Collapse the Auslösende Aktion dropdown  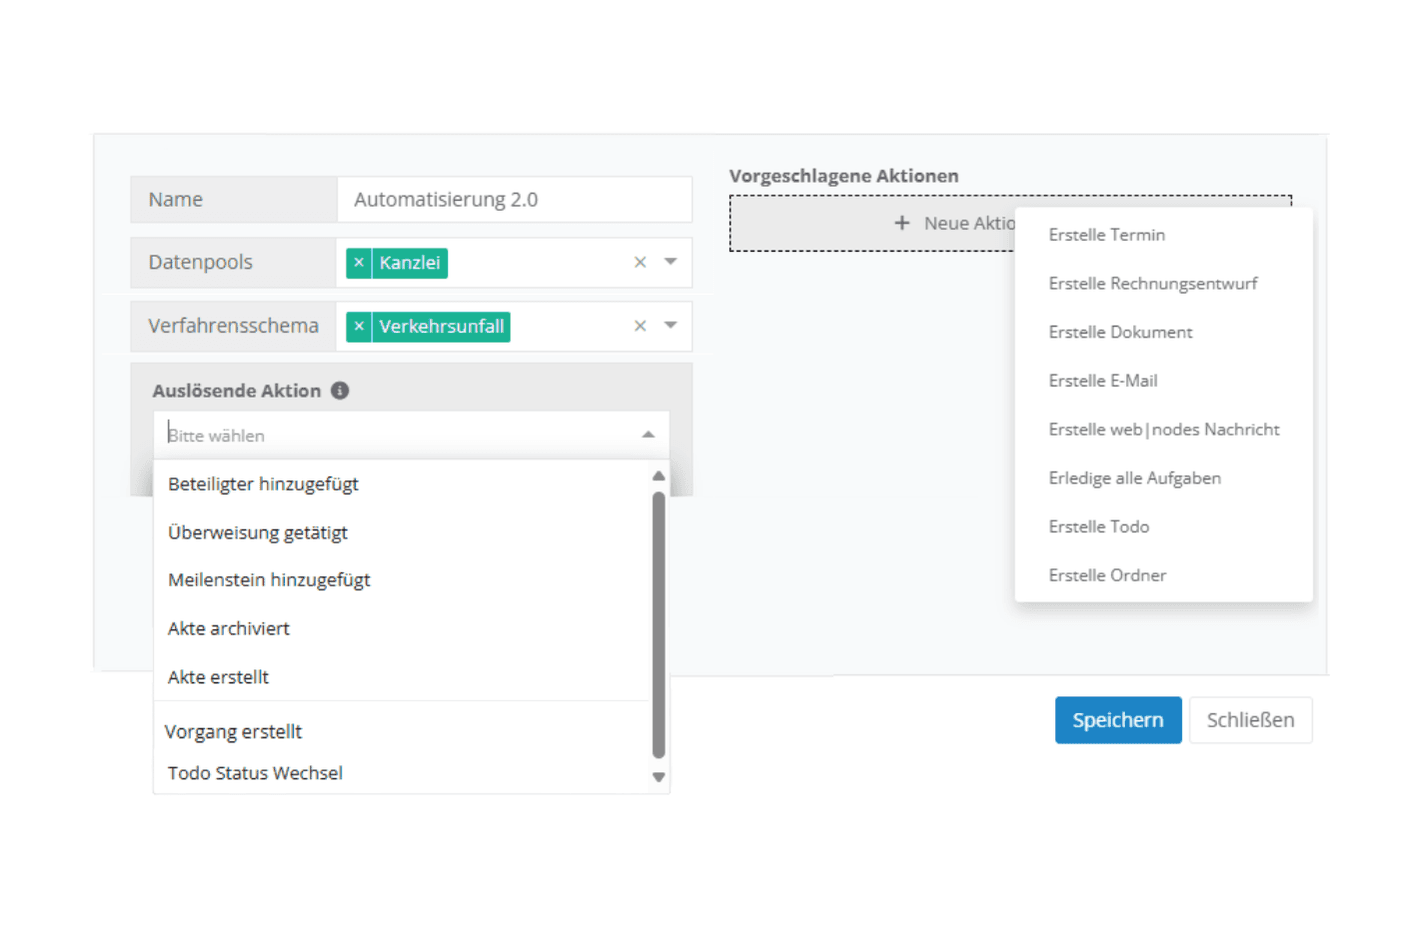pos(648,435)
